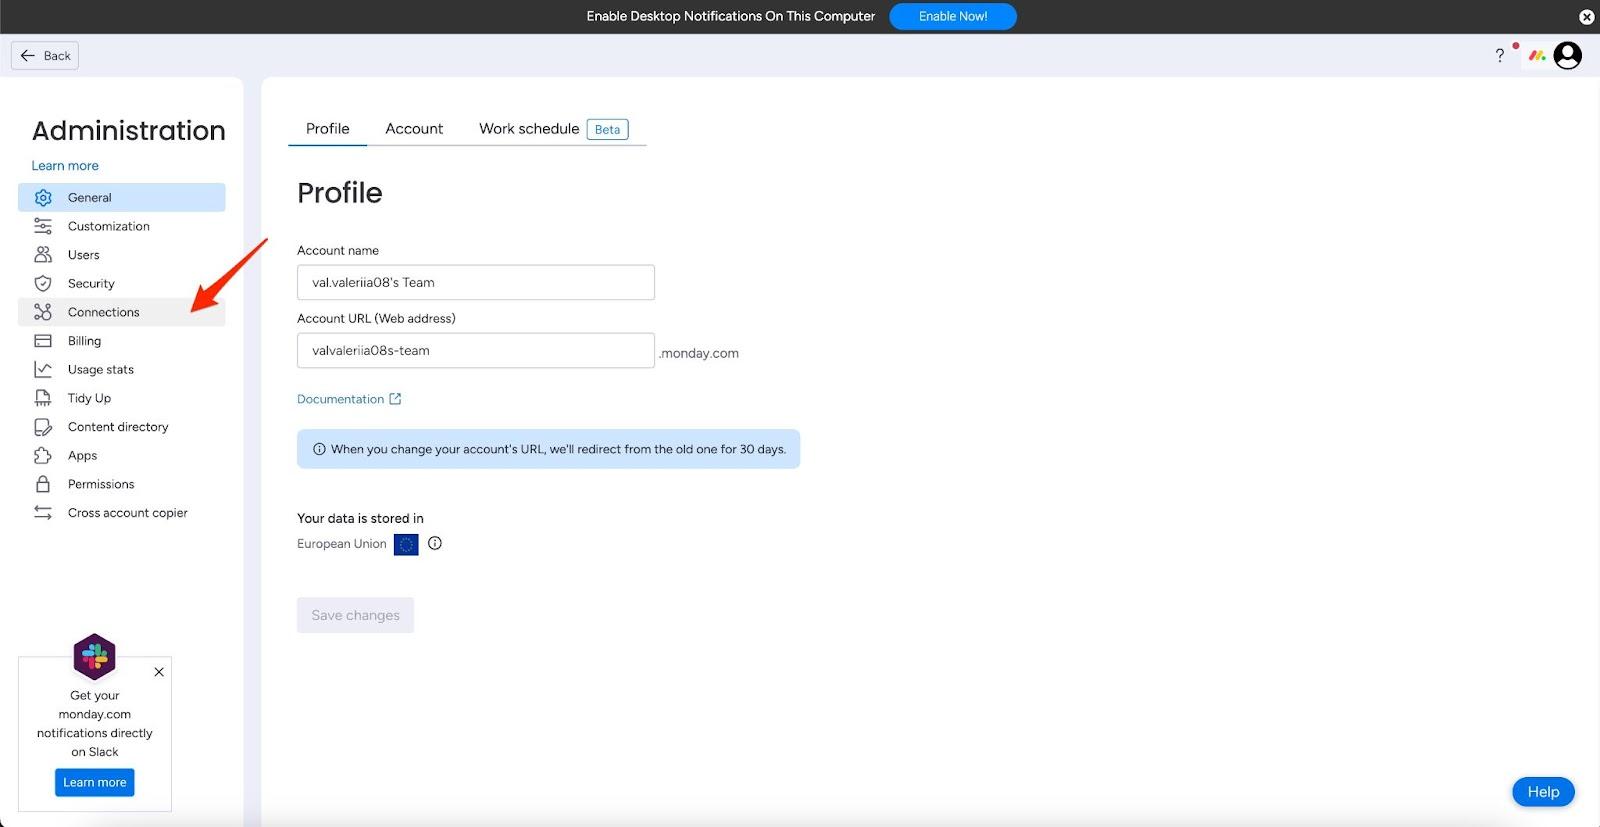Viewport: 1600px width, 827px height.
Task: Click the Account name input field
Action: [x=475, y=283]
